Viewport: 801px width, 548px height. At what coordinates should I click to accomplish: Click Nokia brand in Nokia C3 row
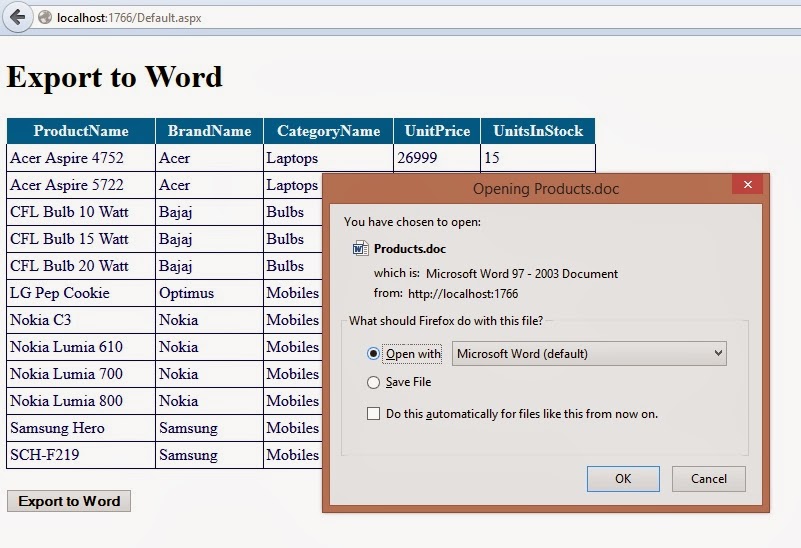209,320
